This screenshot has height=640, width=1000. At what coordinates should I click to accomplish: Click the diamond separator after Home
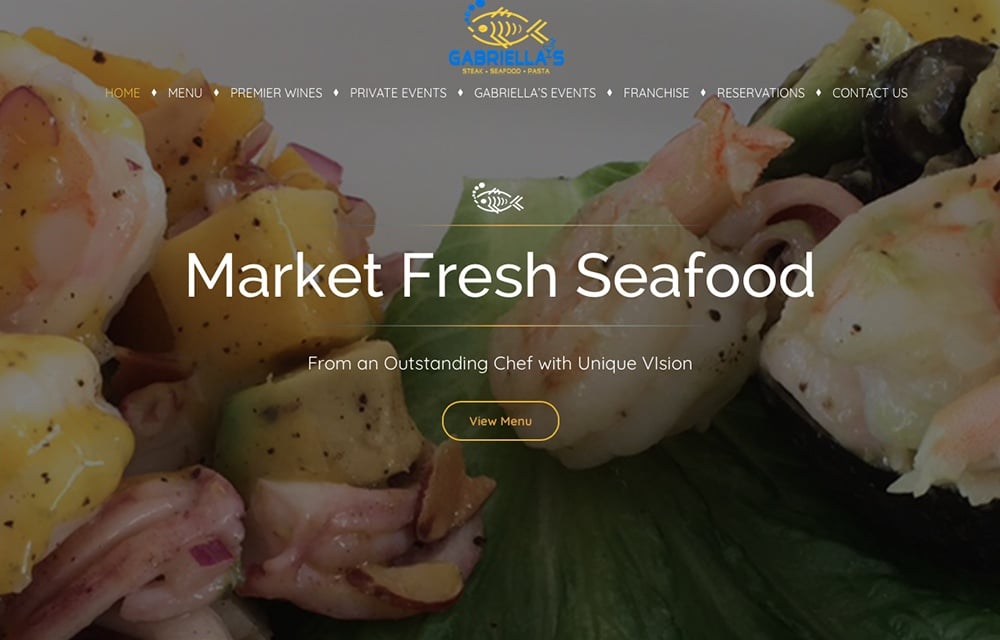pos(154,93)
